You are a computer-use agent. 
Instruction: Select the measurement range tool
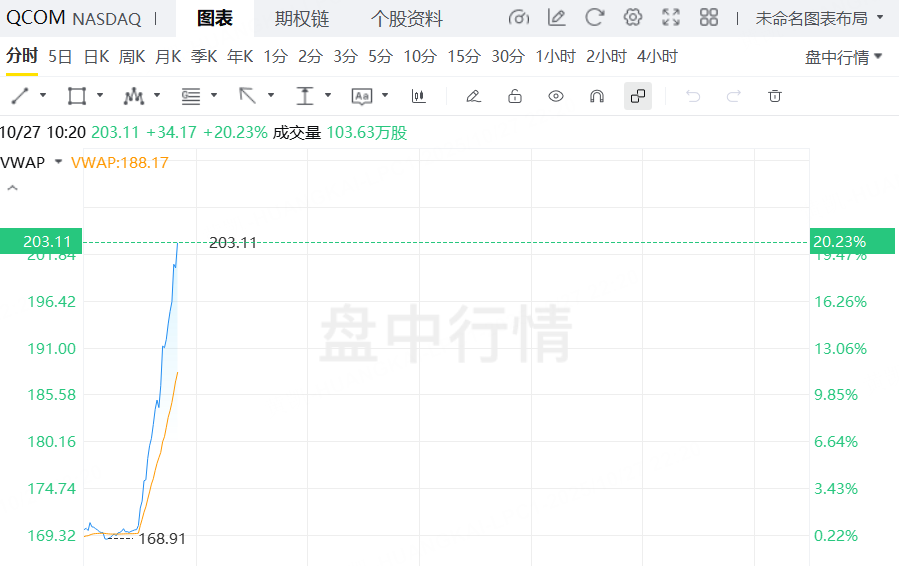point(305,96)
